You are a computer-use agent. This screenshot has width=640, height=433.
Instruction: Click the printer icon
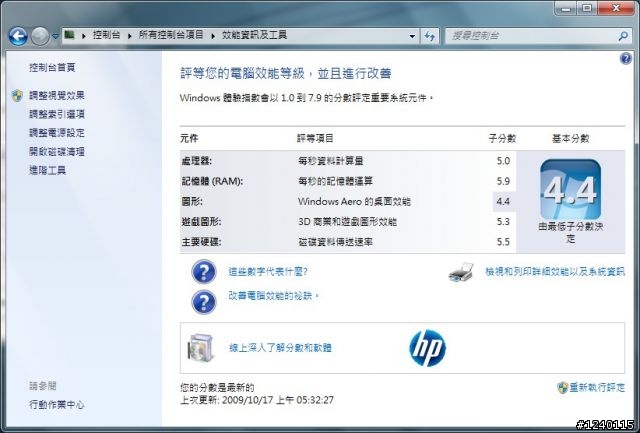(461, 272)
